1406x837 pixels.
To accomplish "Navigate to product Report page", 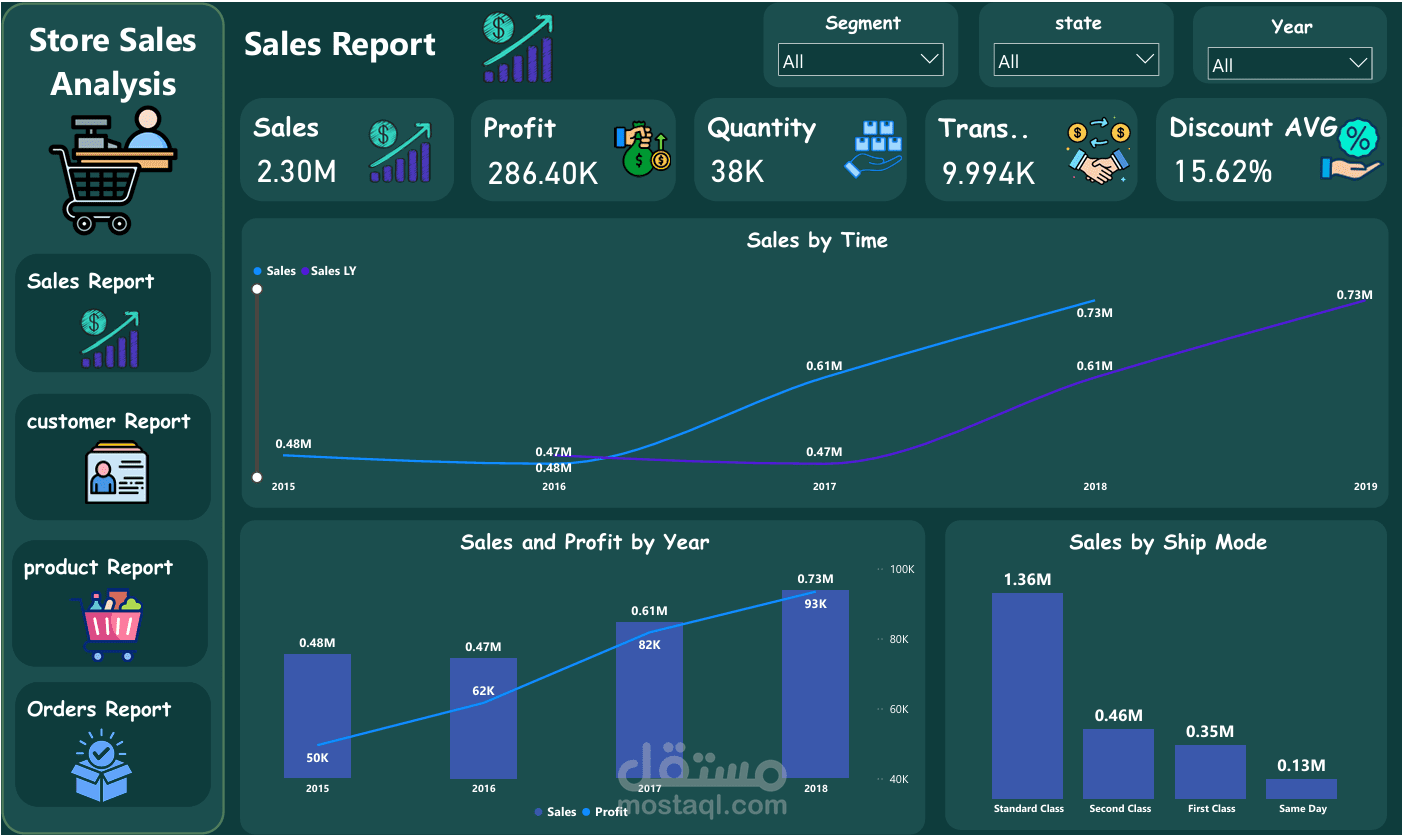I will pyautogui.click(x=110, y=604).
